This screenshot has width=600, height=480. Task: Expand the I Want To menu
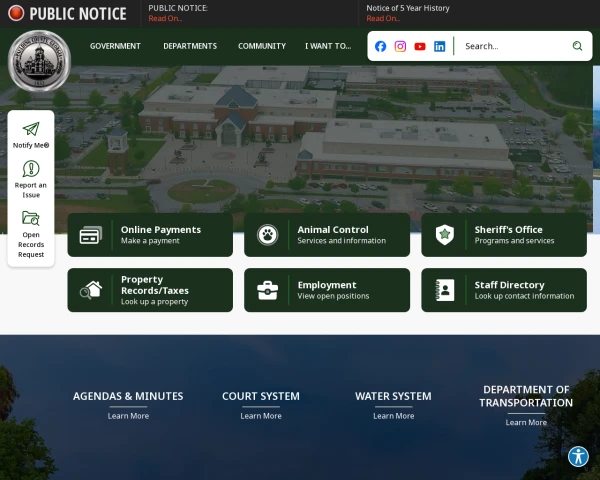coord(328,46)
